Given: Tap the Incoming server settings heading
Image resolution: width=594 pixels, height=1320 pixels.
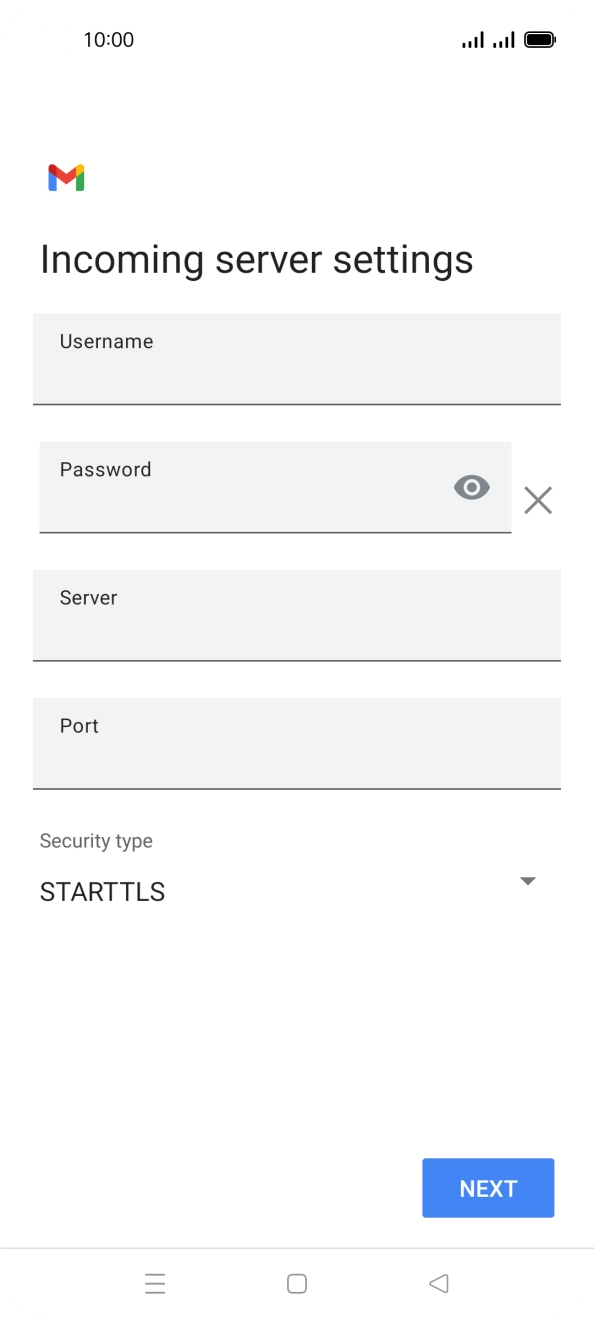Looking at the screenshot, I should coord(257,259).
